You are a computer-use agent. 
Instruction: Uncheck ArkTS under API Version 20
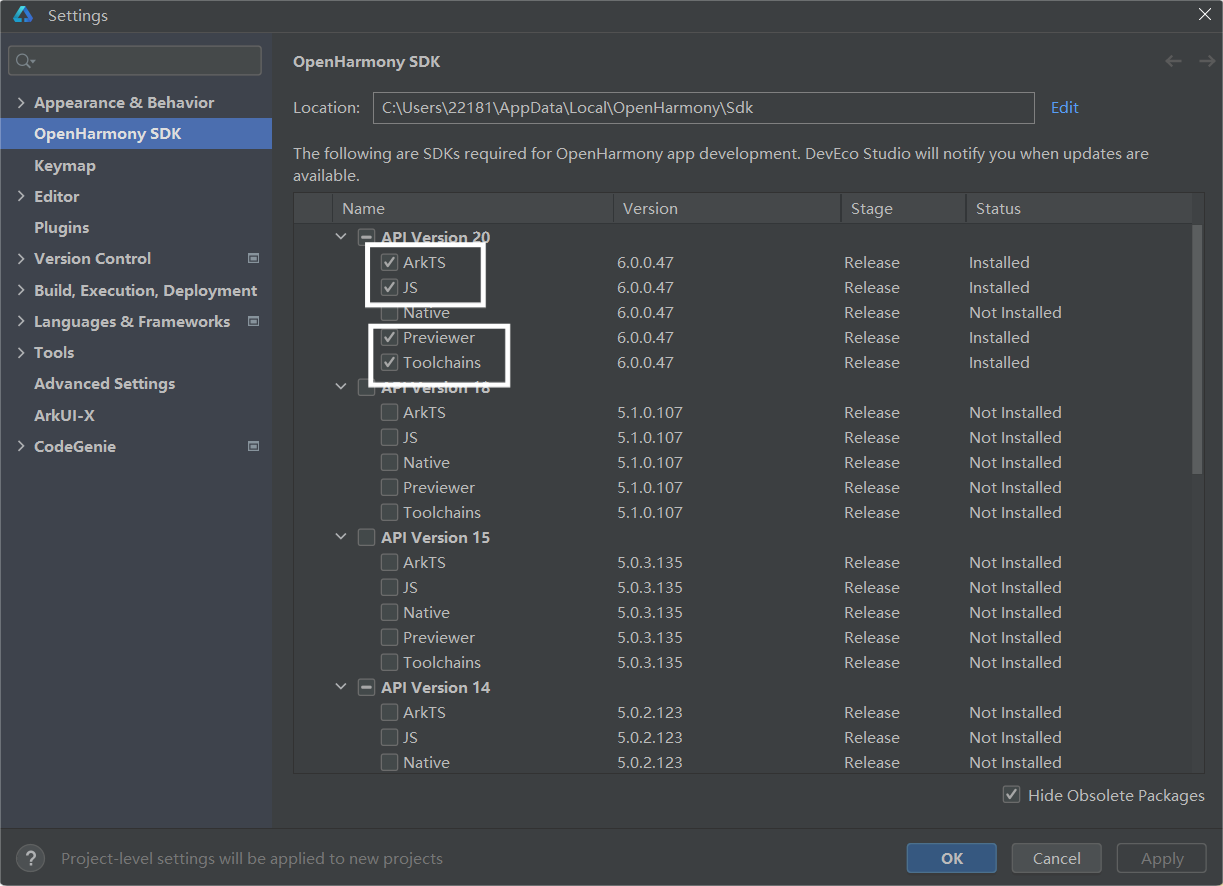pos(390,262)
